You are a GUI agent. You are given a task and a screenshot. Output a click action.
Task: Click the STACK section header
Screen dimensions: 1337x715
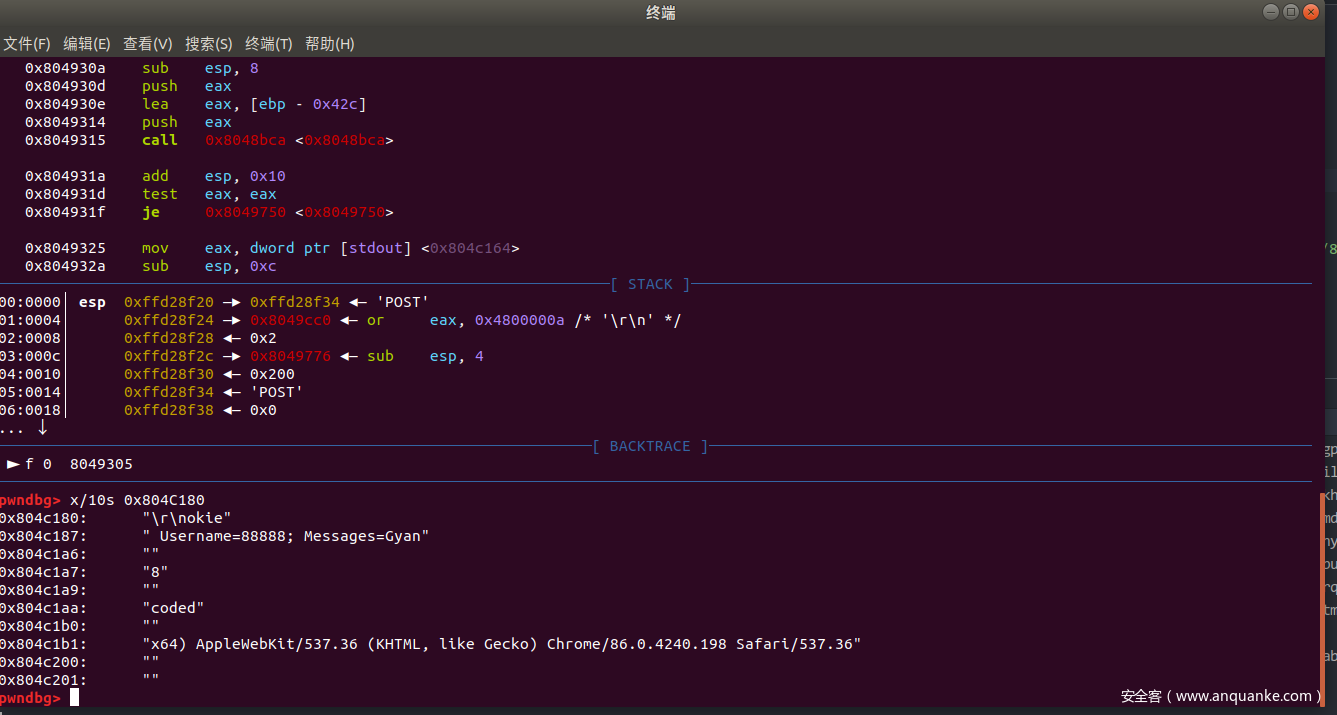click(650, 284)
